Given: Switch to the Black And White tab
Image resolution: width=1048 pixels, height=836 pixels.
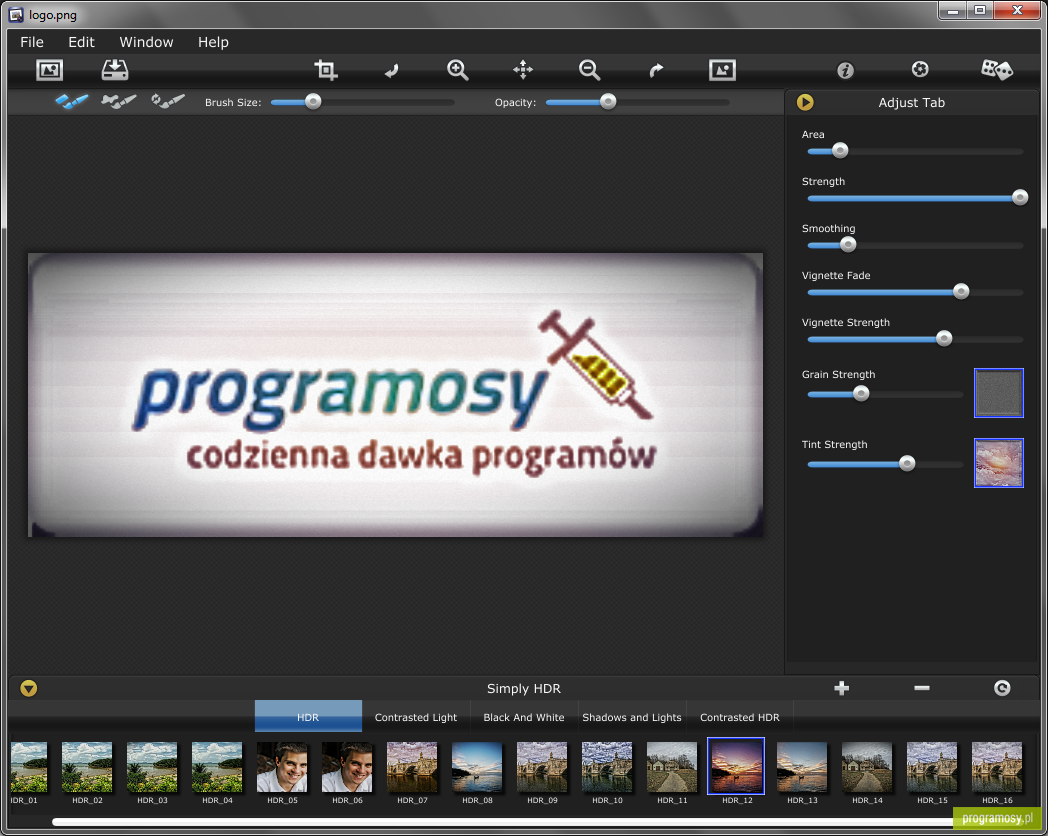Looking at the screenshot, I should pyautogui.click(x=524, y=716).
